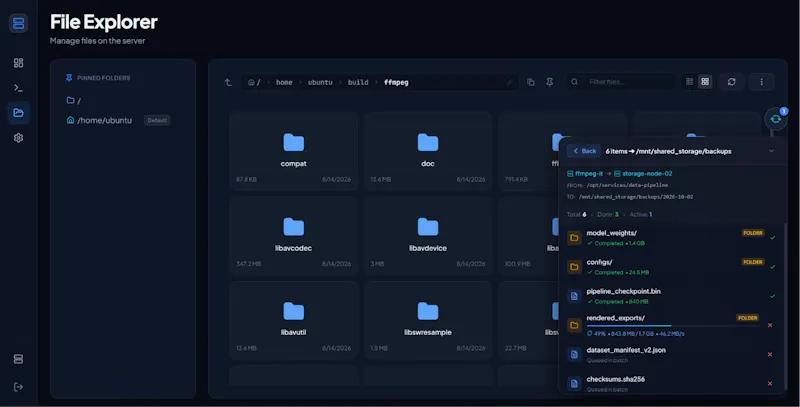The width and height of the screenshot is (800, 407).
Task: Switch to the list view layout
Action: (690, 82)
